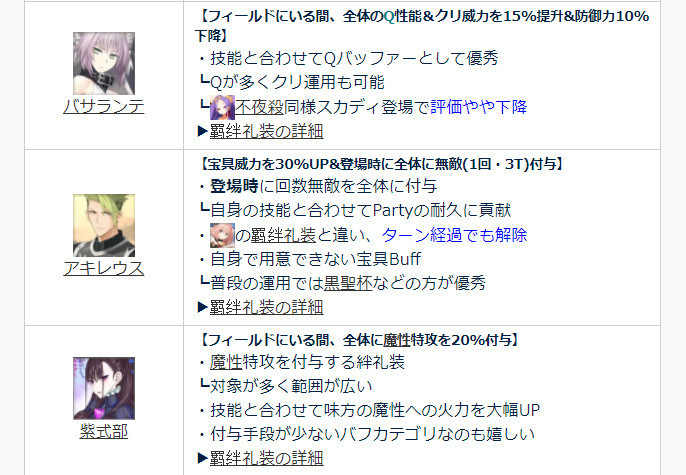Open the 不夜殺 link
The height and width of the screenshot is (475, 686).
(260, 107)
